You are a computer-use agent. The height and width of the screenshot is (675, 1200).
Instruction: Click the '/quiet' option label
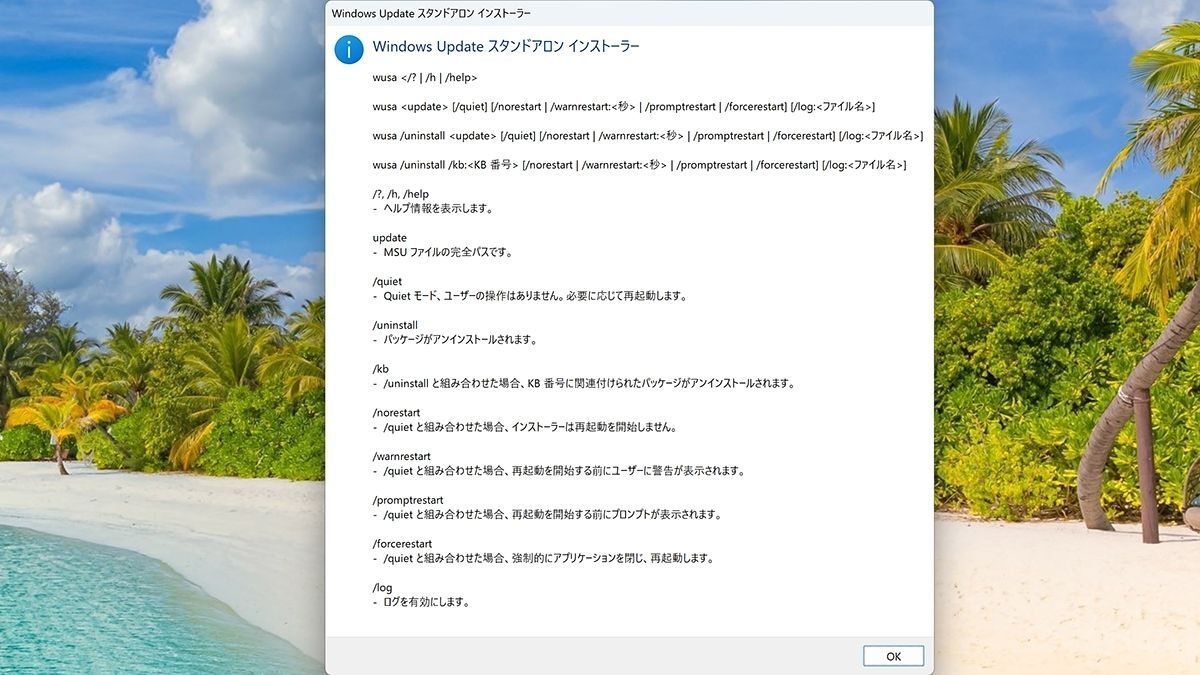tap(389, 281)
